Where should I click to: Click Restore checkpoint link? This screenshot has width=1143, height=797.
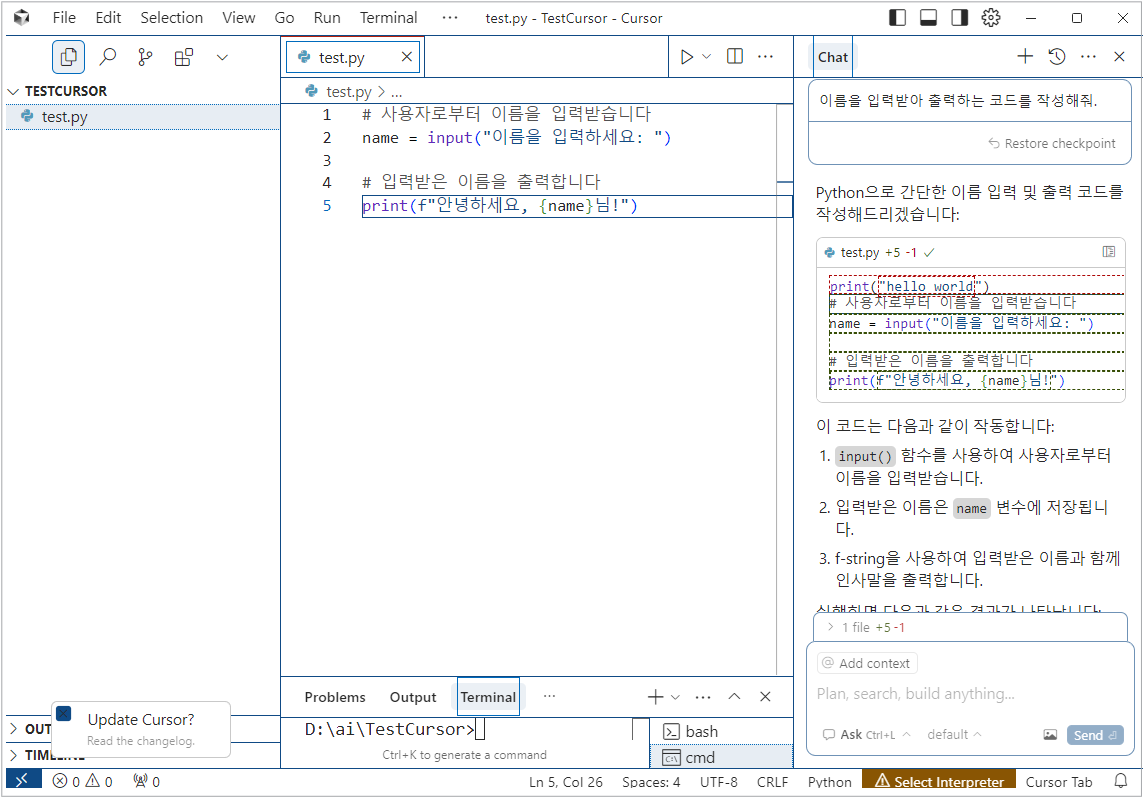click(1052, 144)
